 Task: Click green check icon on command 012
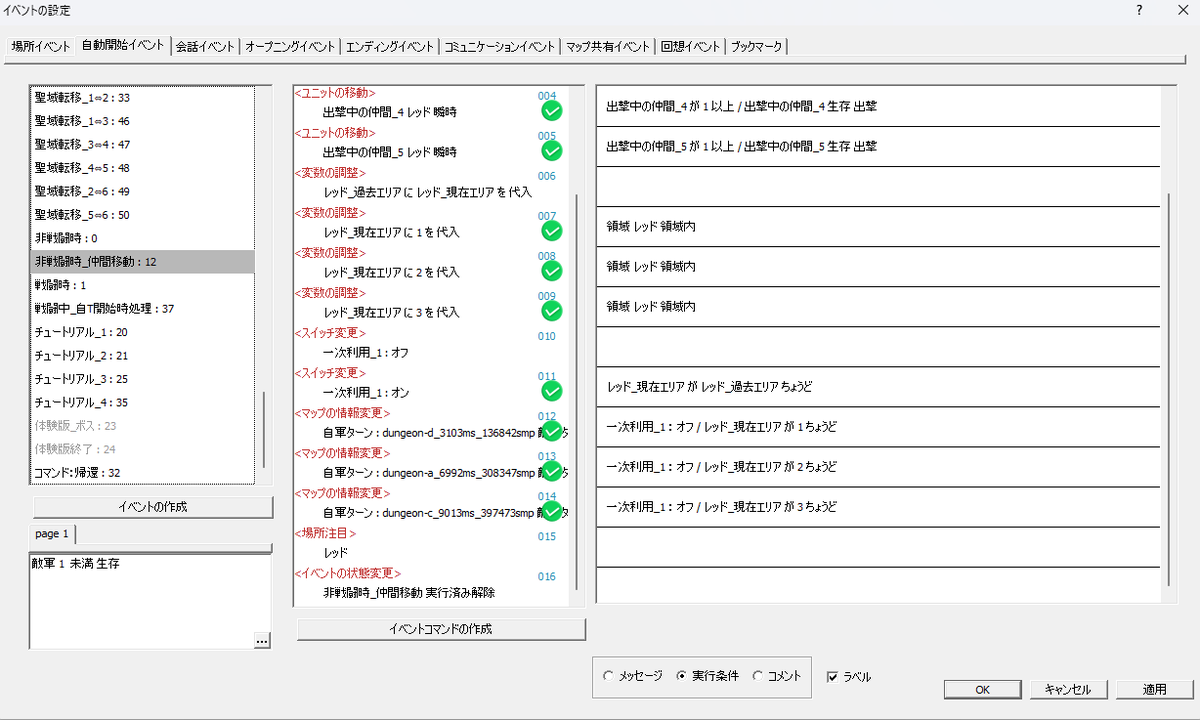click(551, 431)
